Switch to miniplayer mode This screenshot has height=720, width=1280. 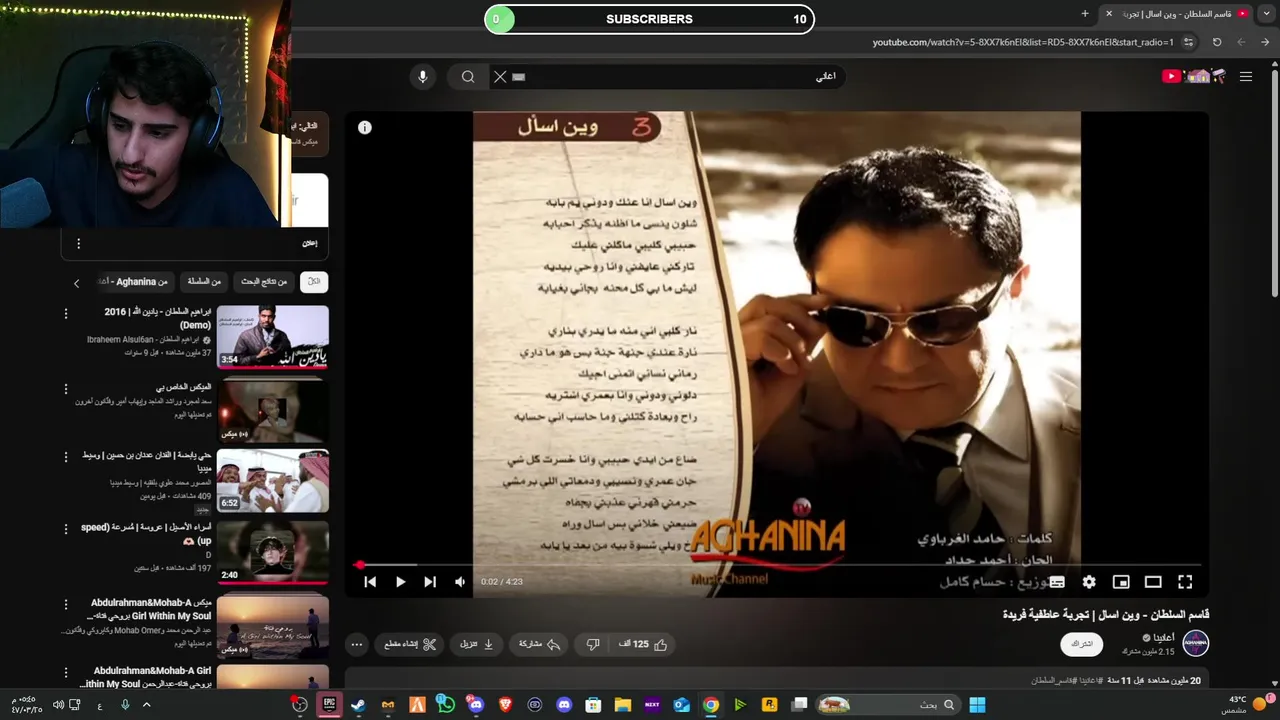(x=1121, y=582)
